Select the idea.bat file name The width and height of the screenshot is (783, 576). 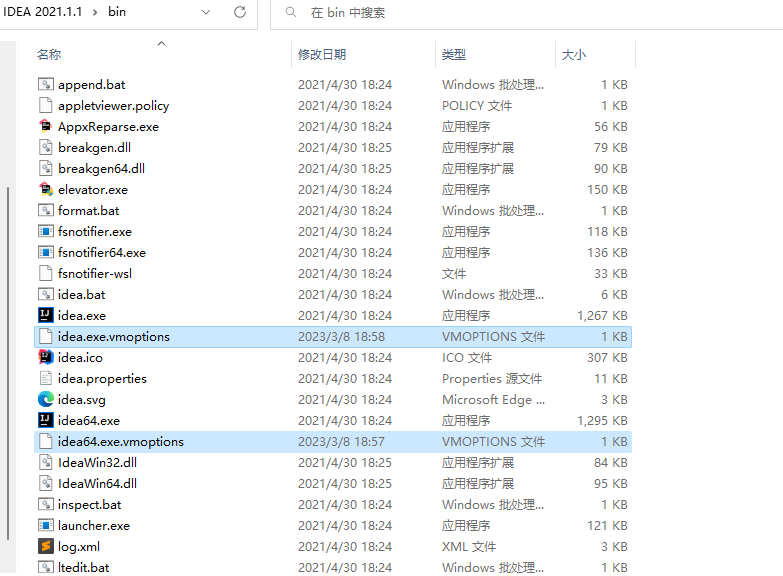tap(81, 295)
